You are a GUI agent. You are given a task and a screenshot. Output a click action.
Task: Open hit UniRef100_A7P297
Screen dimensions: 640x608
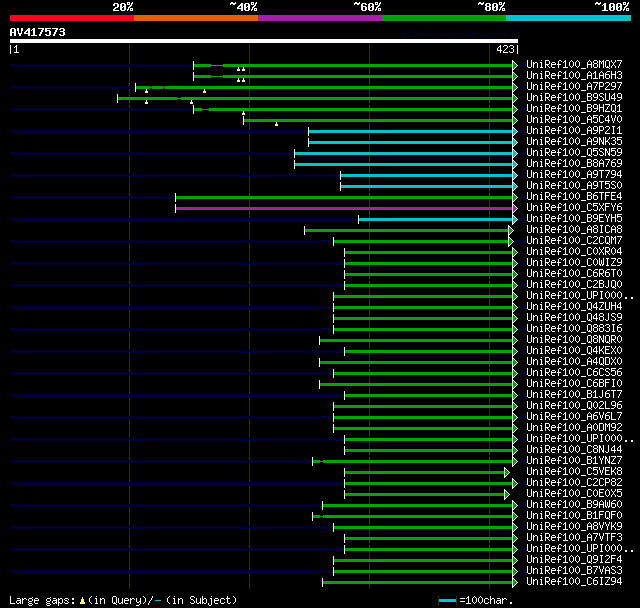574,87
